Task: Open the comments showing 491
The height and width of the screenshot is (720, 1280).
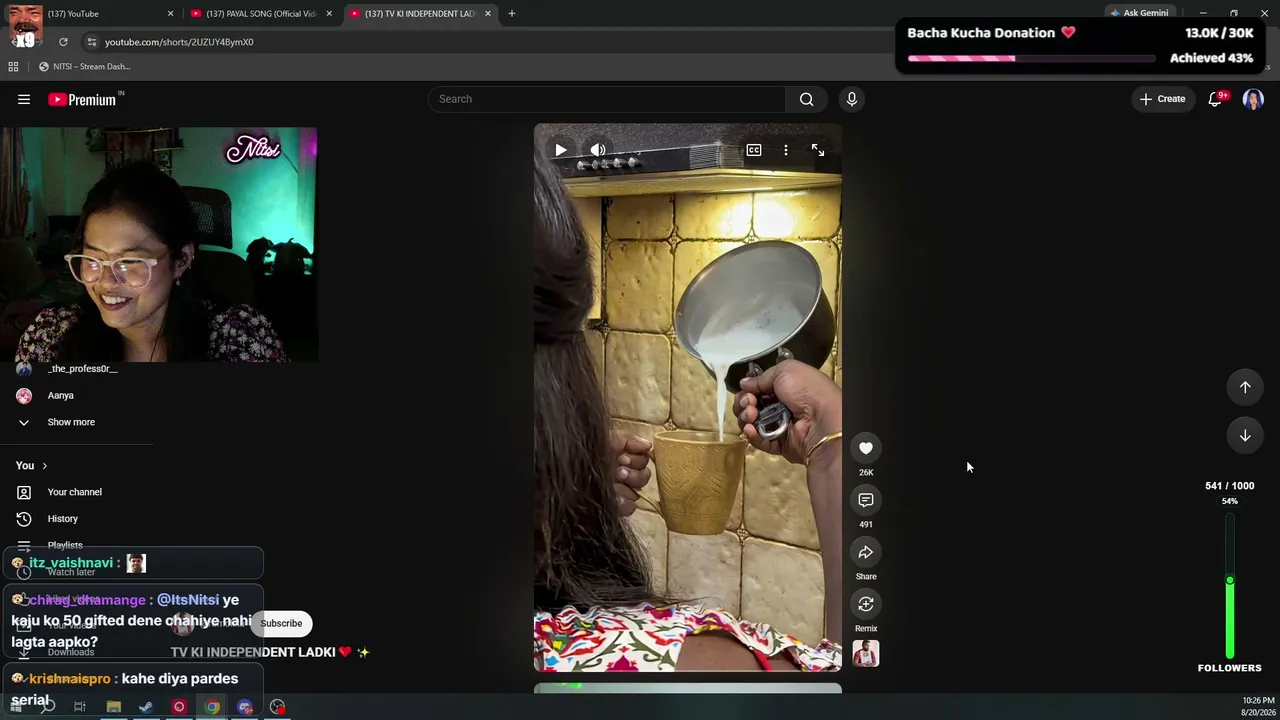Action: pos(866,500)
